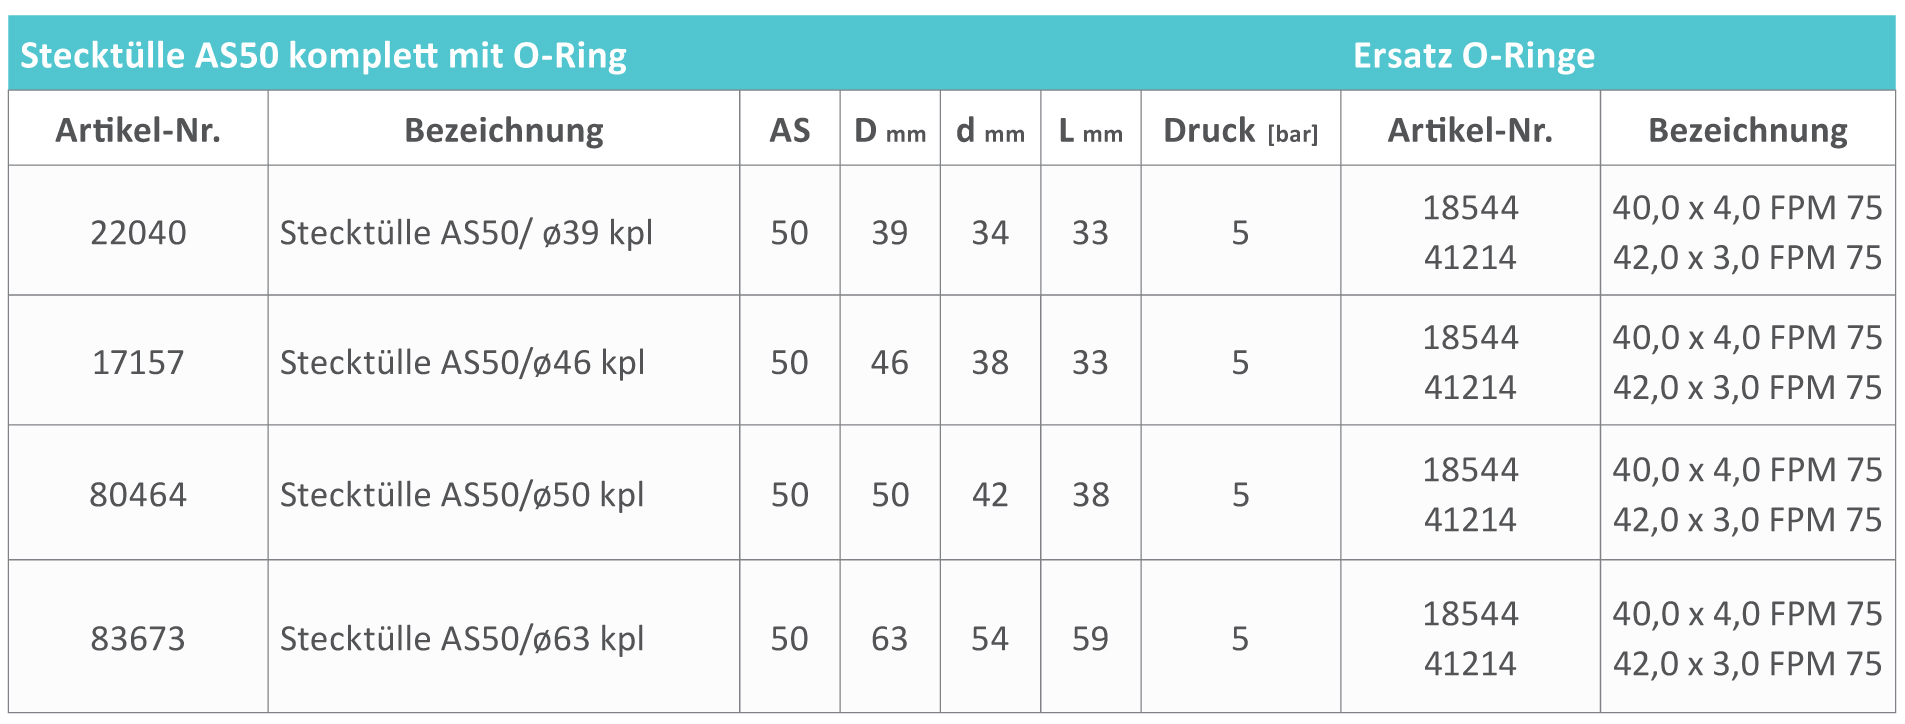Click the "Stecktülle AS50/ ø39 kpl" description

466,232
